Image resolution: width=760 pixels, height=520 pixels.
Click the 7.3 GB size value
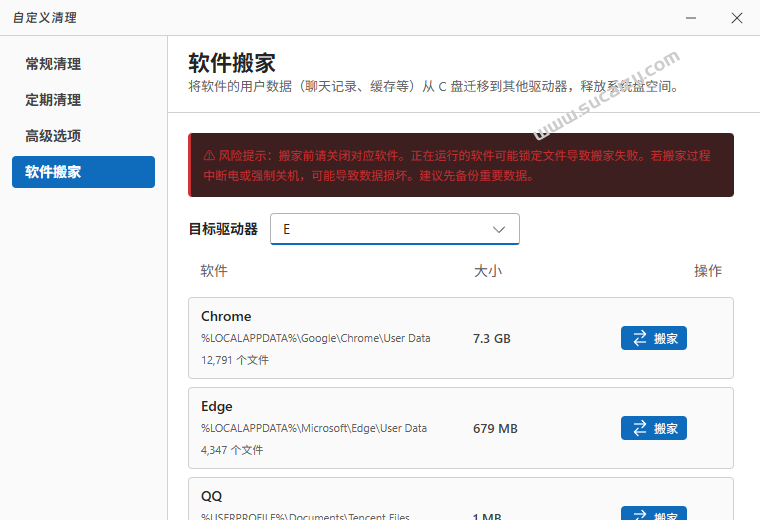491,339
